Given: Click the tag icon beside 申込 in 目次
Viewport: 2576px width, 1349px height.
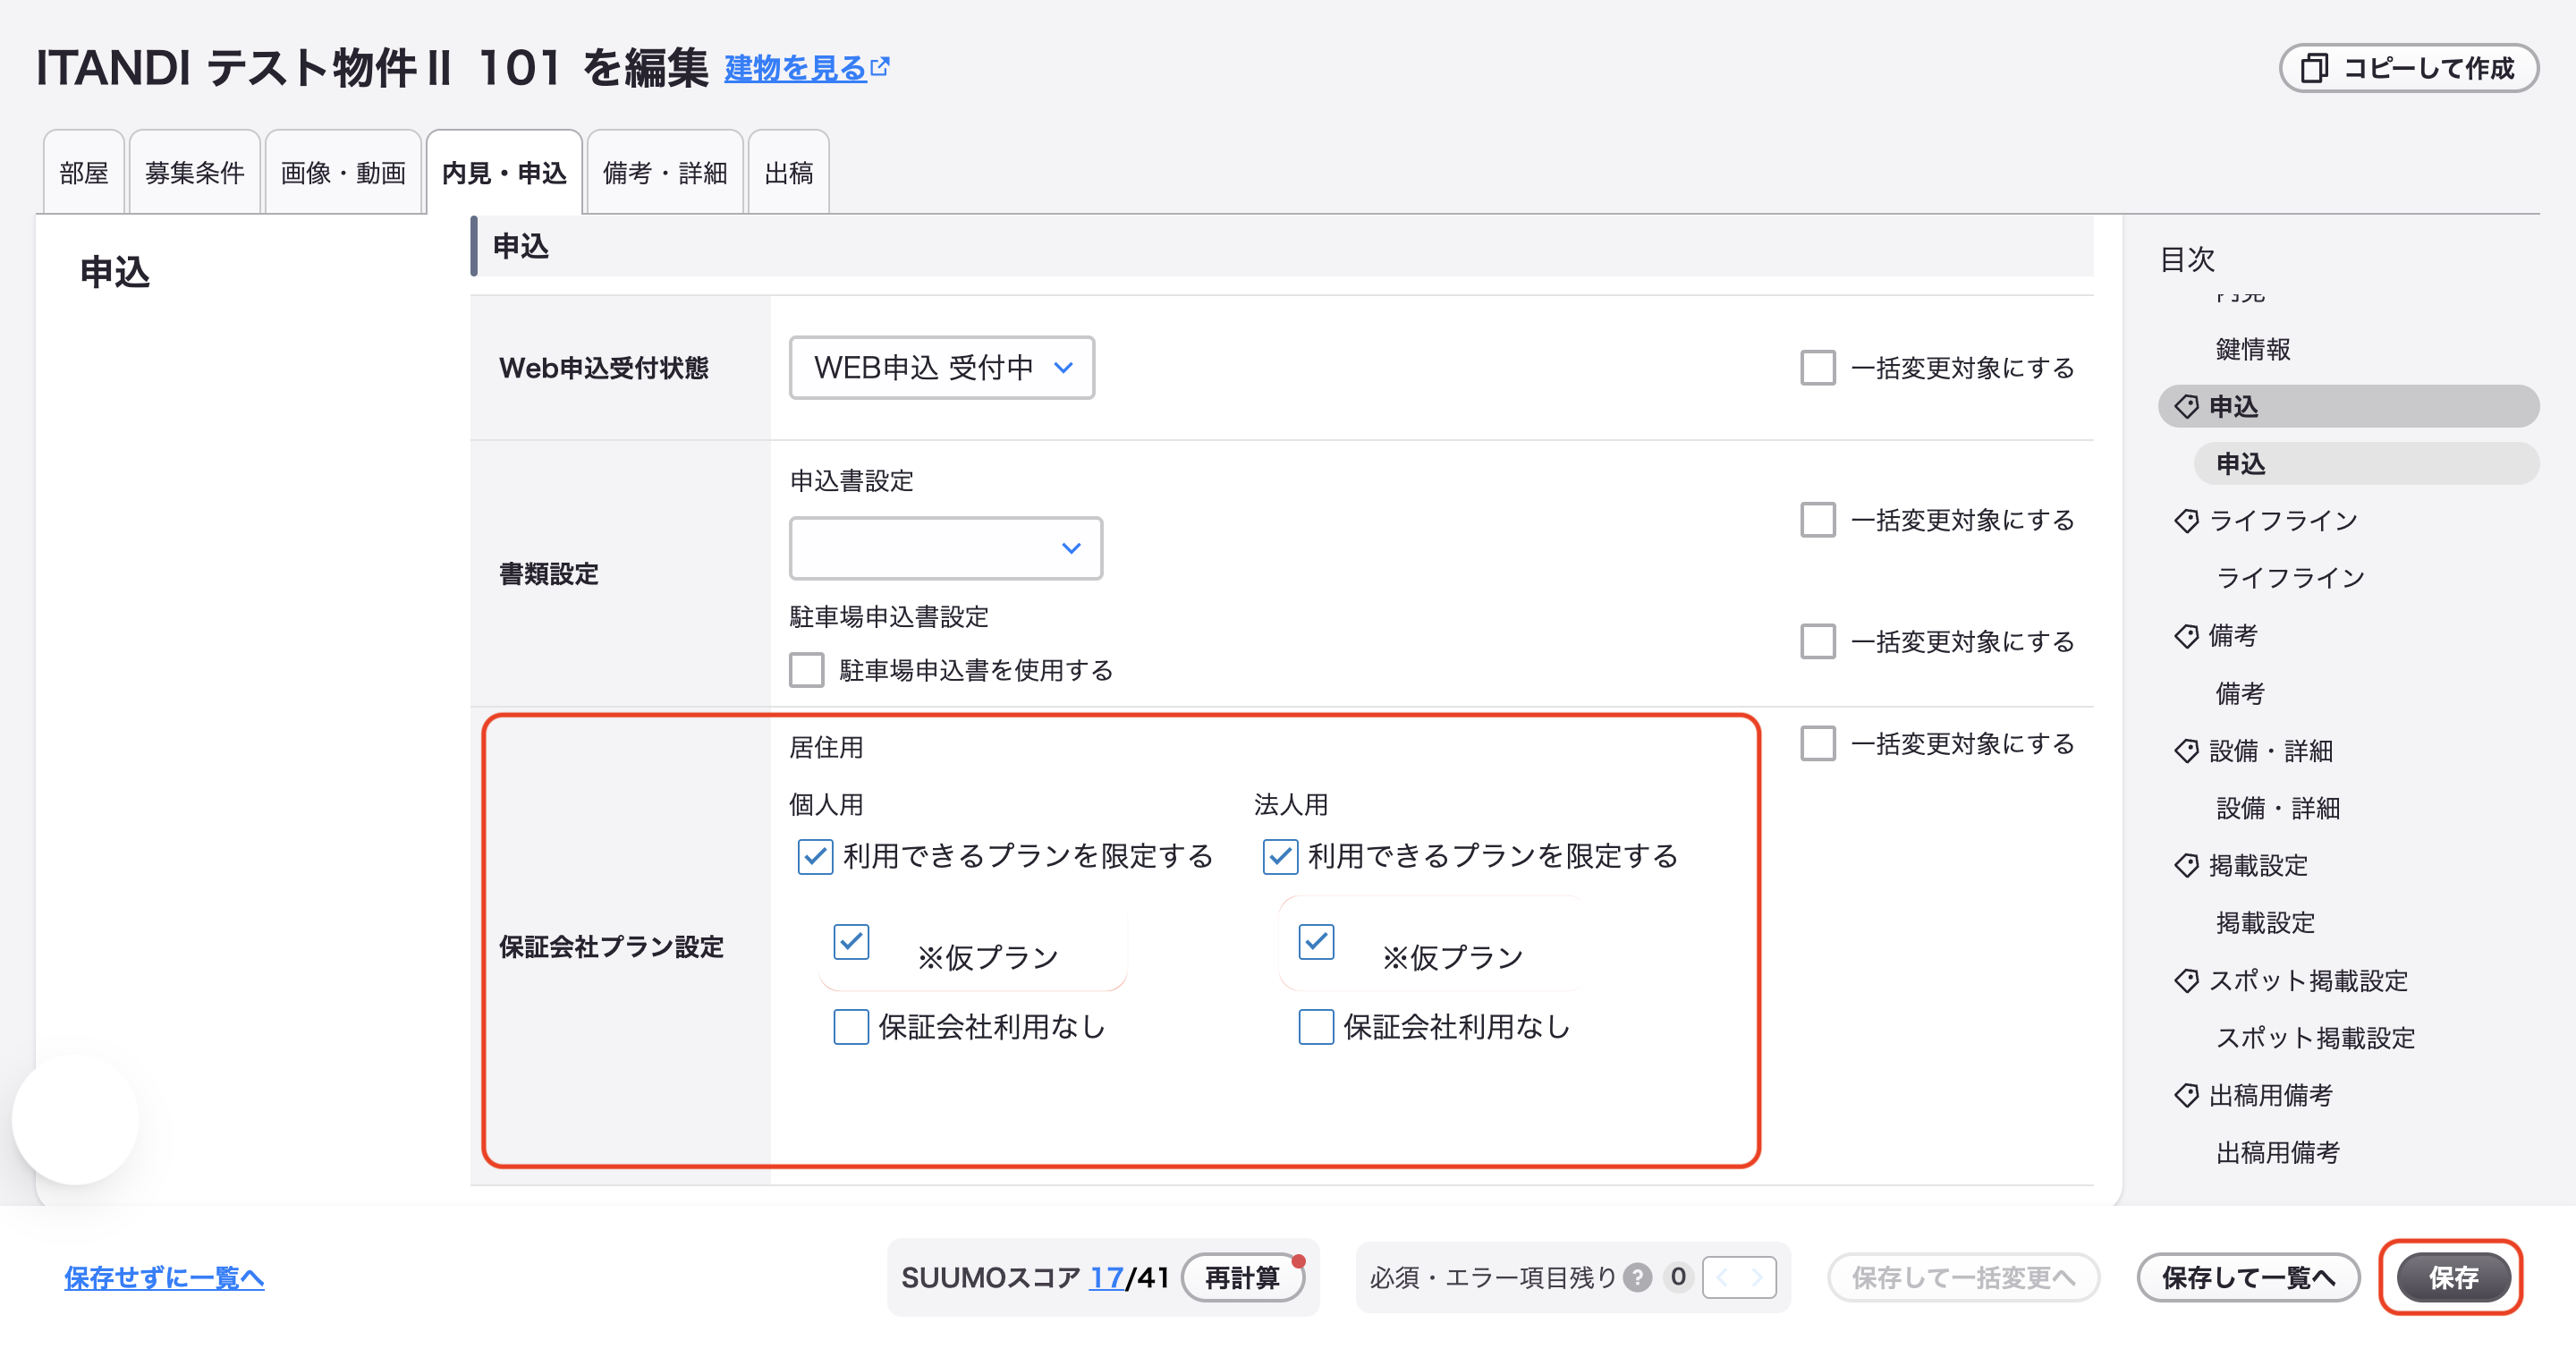Looking at the screenshot, I should [2186, 407].
